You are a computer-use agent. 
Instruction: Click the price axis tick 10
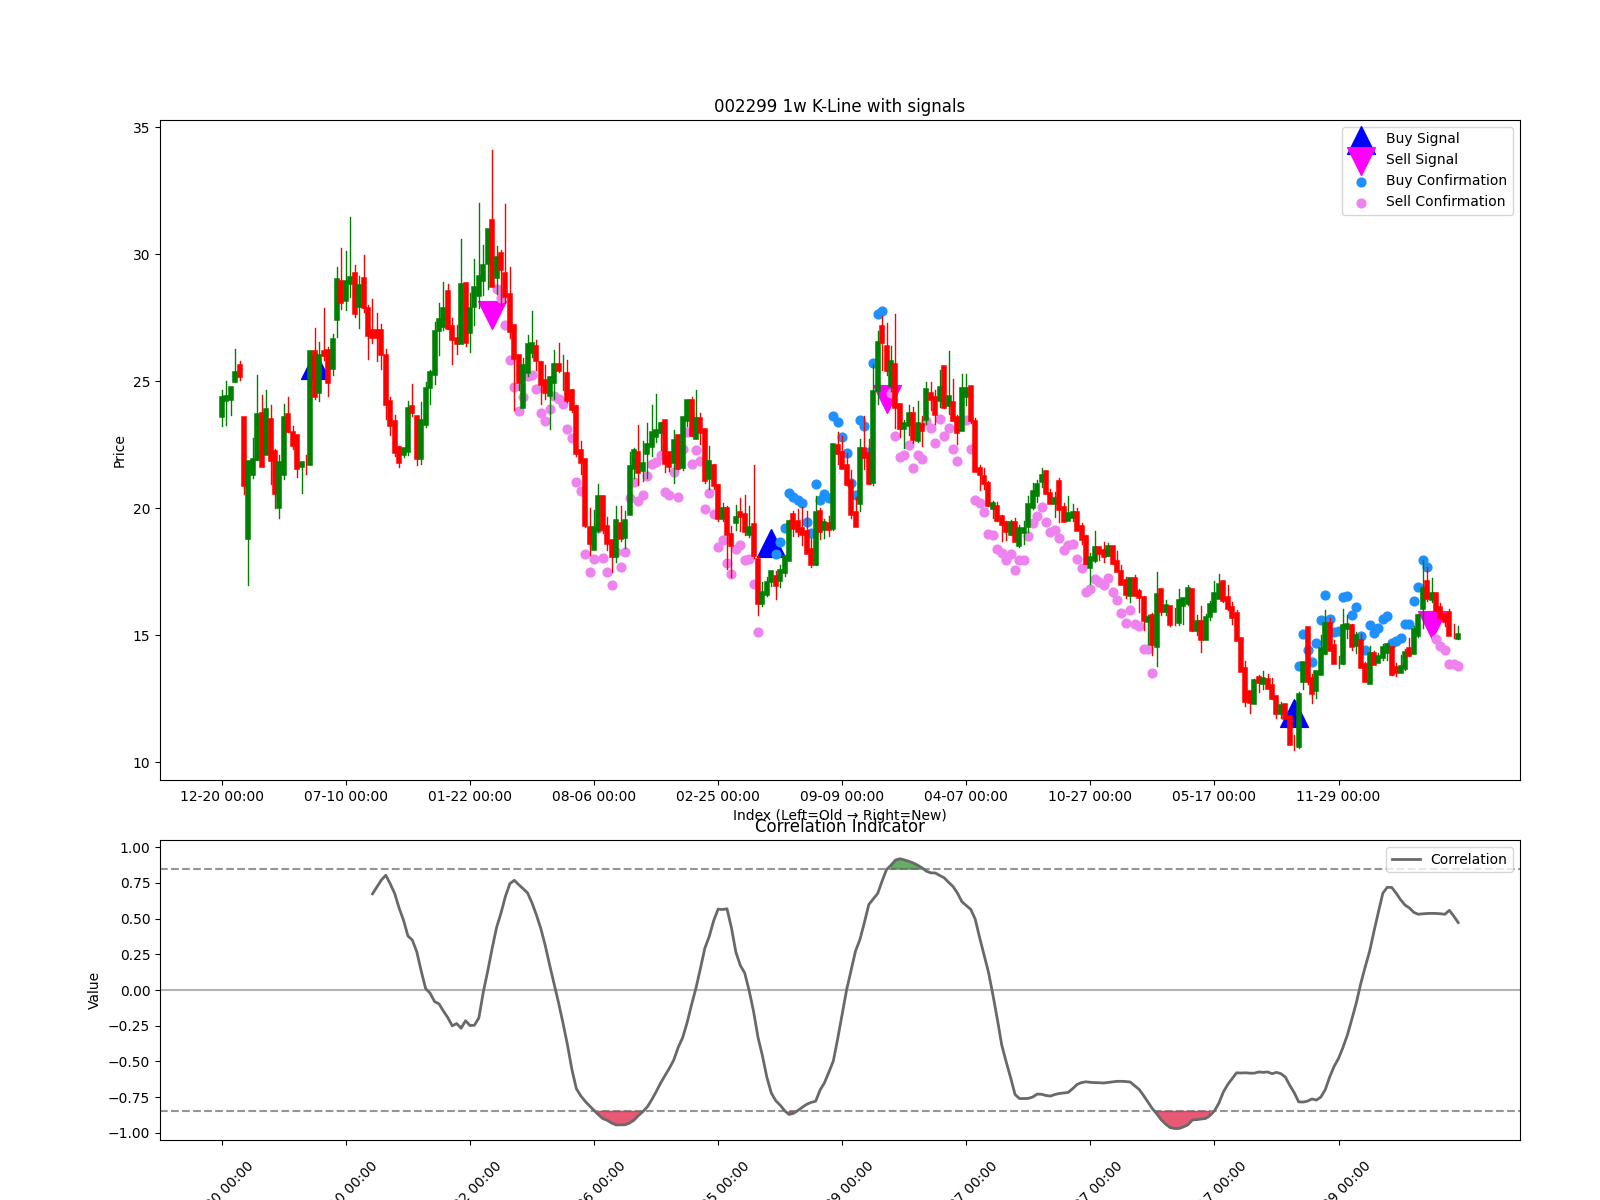point(141,763)
